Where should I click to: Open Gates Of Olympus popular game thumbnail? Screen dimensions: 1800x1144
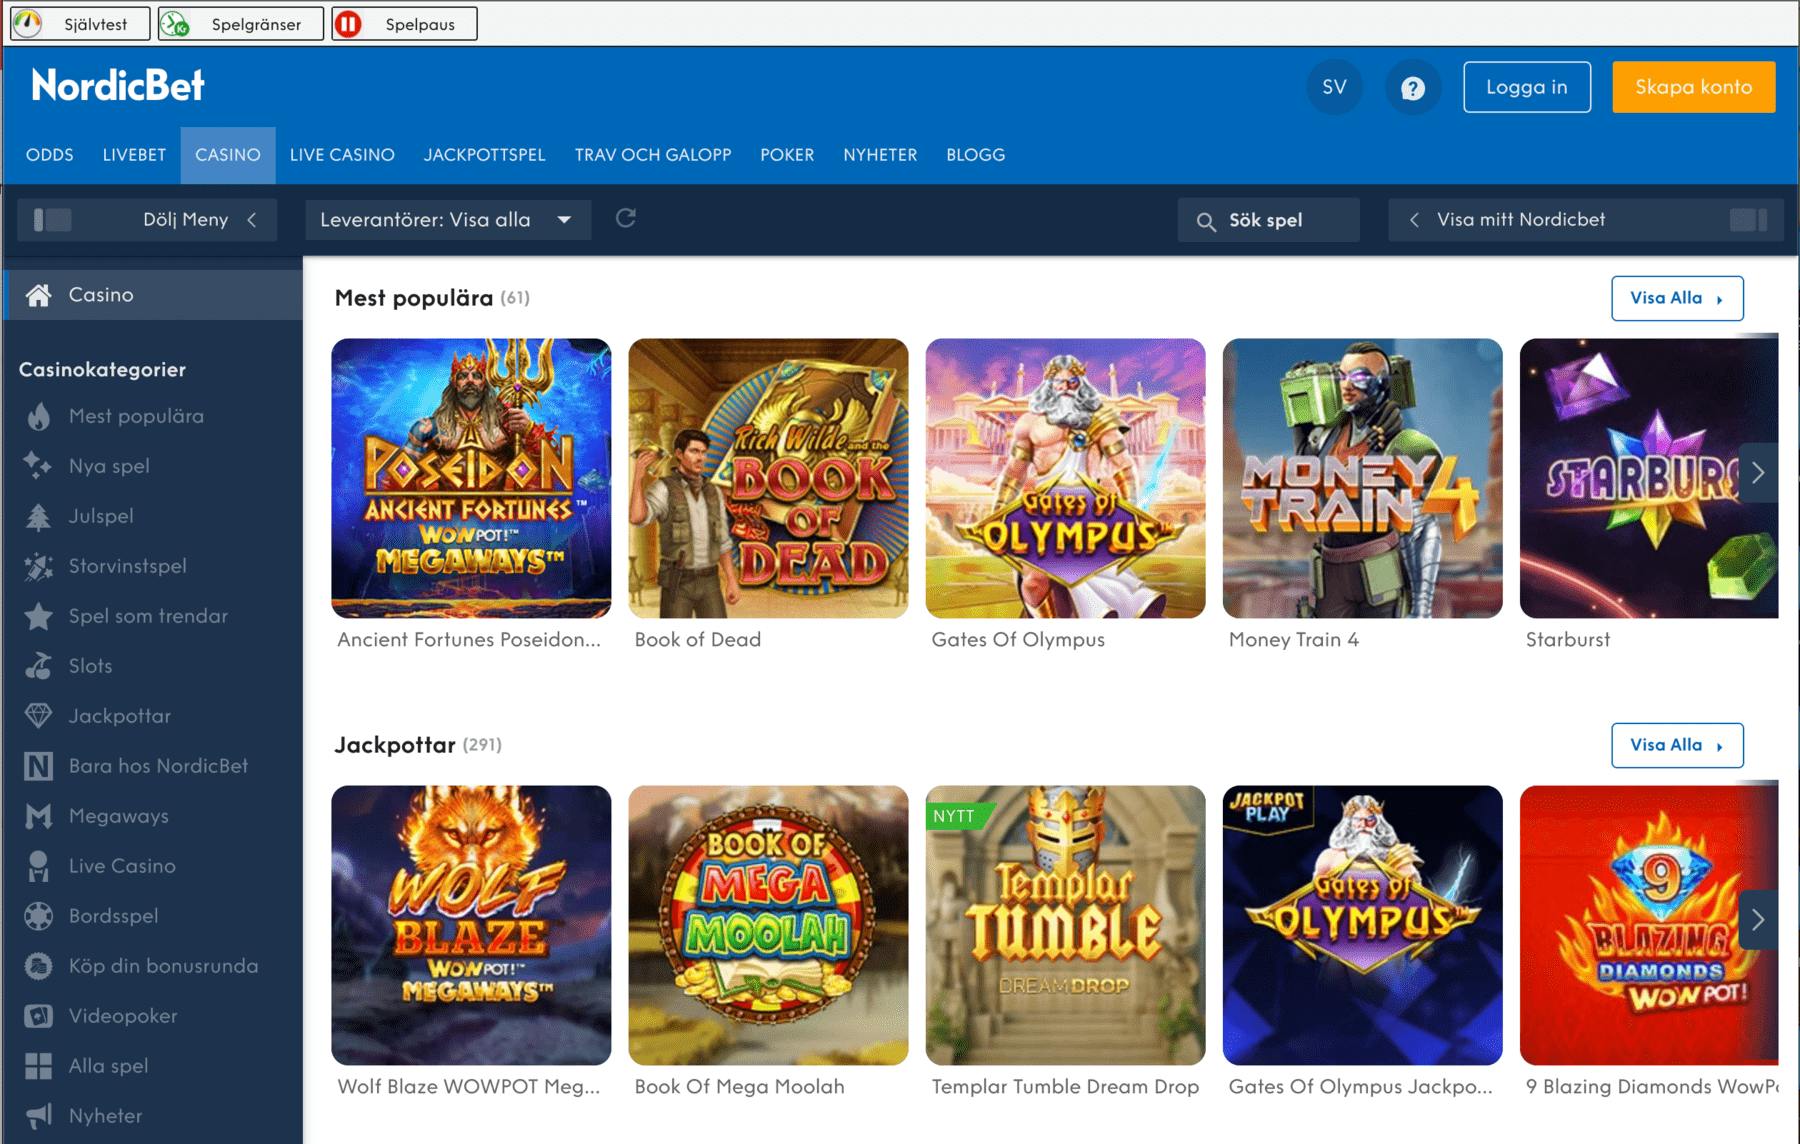point(1065,478)
